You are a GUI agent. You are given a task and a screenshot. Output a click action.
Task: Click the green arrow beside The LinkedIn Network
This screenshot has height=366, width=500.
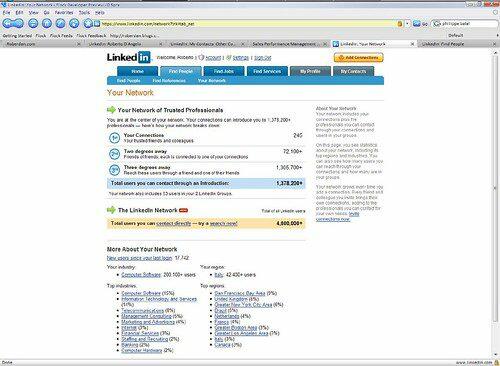(111, 210)
